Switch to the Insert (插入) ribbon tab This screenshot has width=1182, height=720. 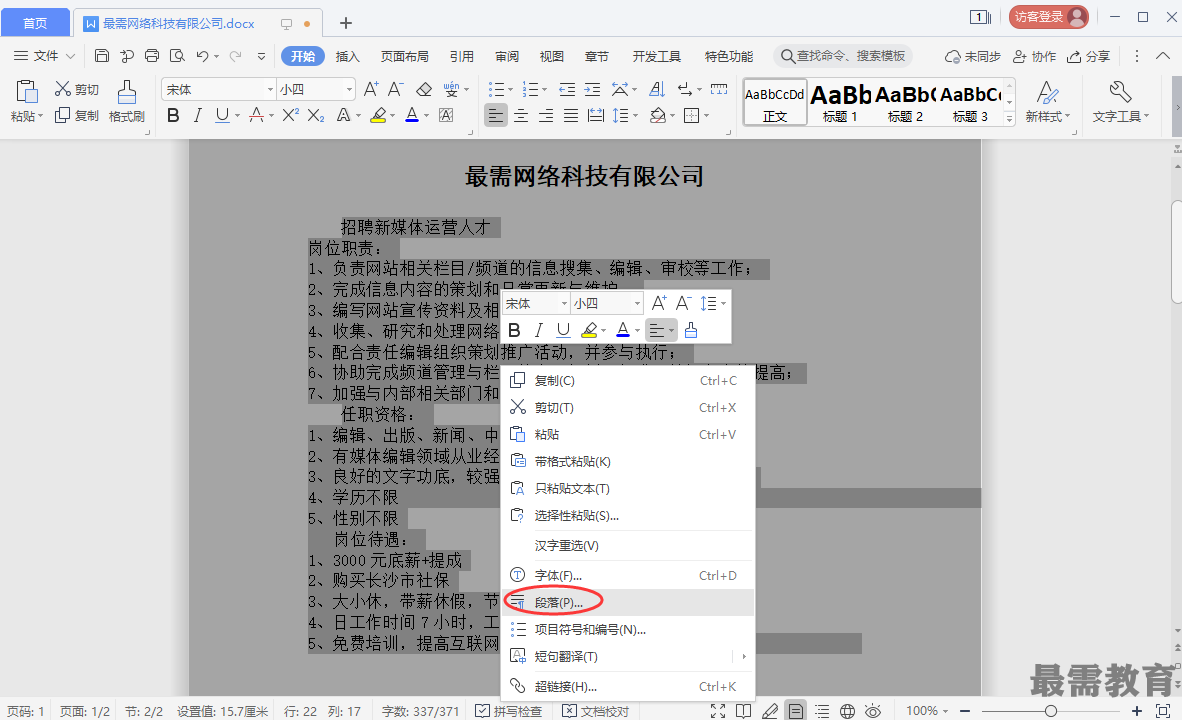point(348,57)
